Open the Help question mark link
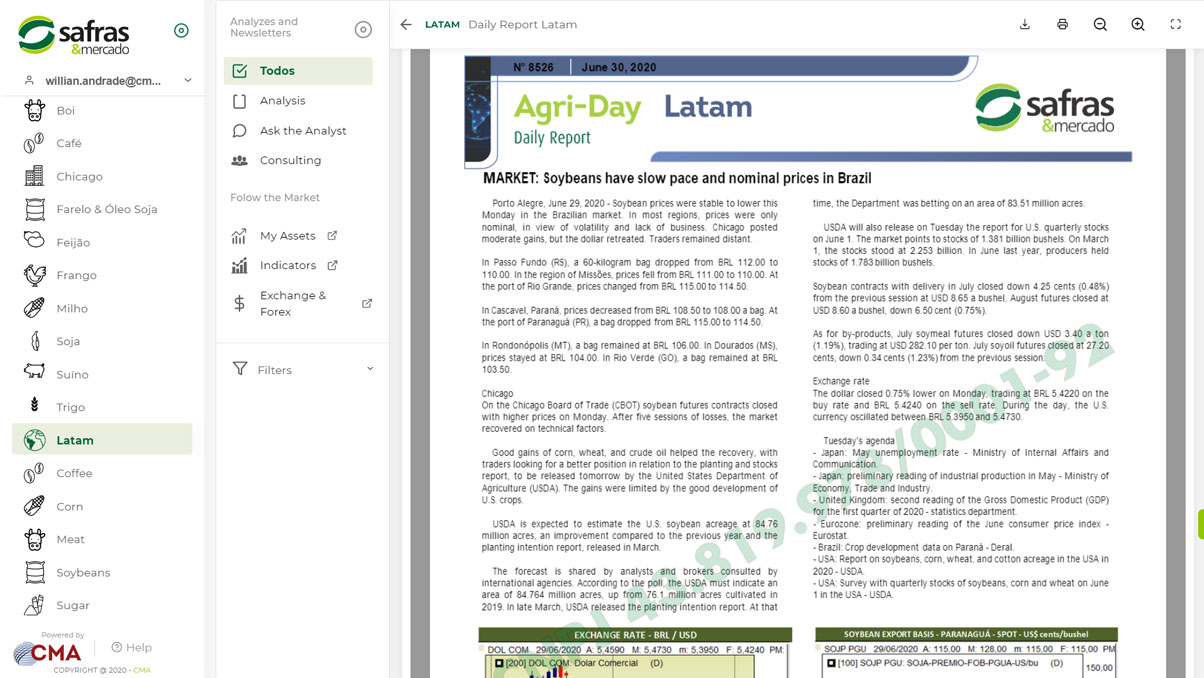The width and height of the screenshot is (1204, 678). click(x=131, y=647)
